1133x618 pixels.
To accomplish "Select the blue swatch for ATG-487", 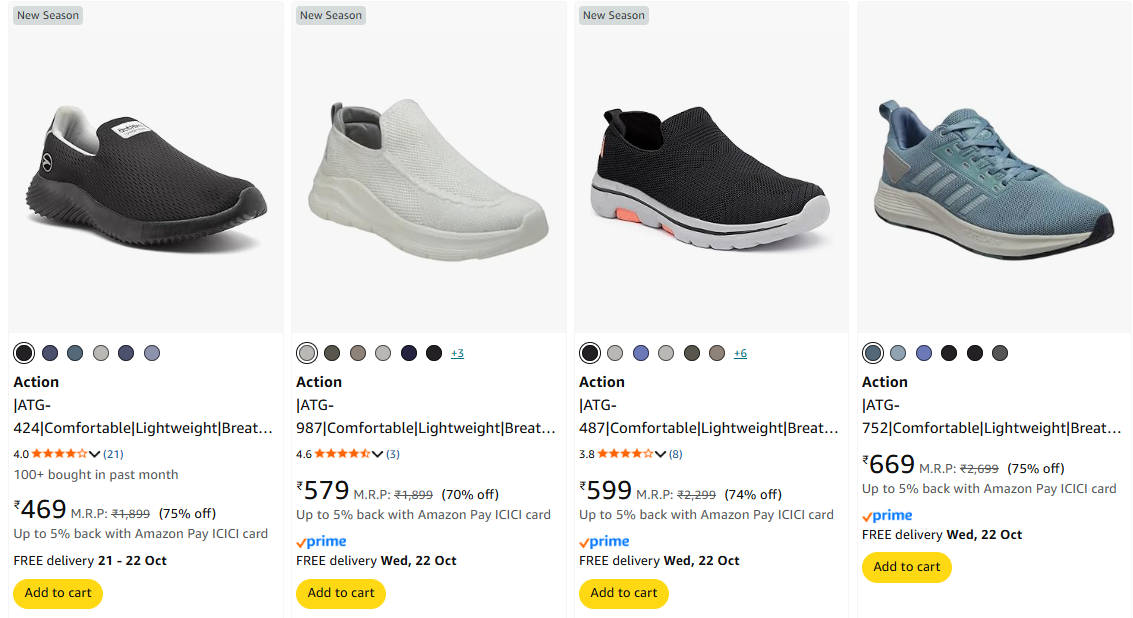I will click(641, 353).
